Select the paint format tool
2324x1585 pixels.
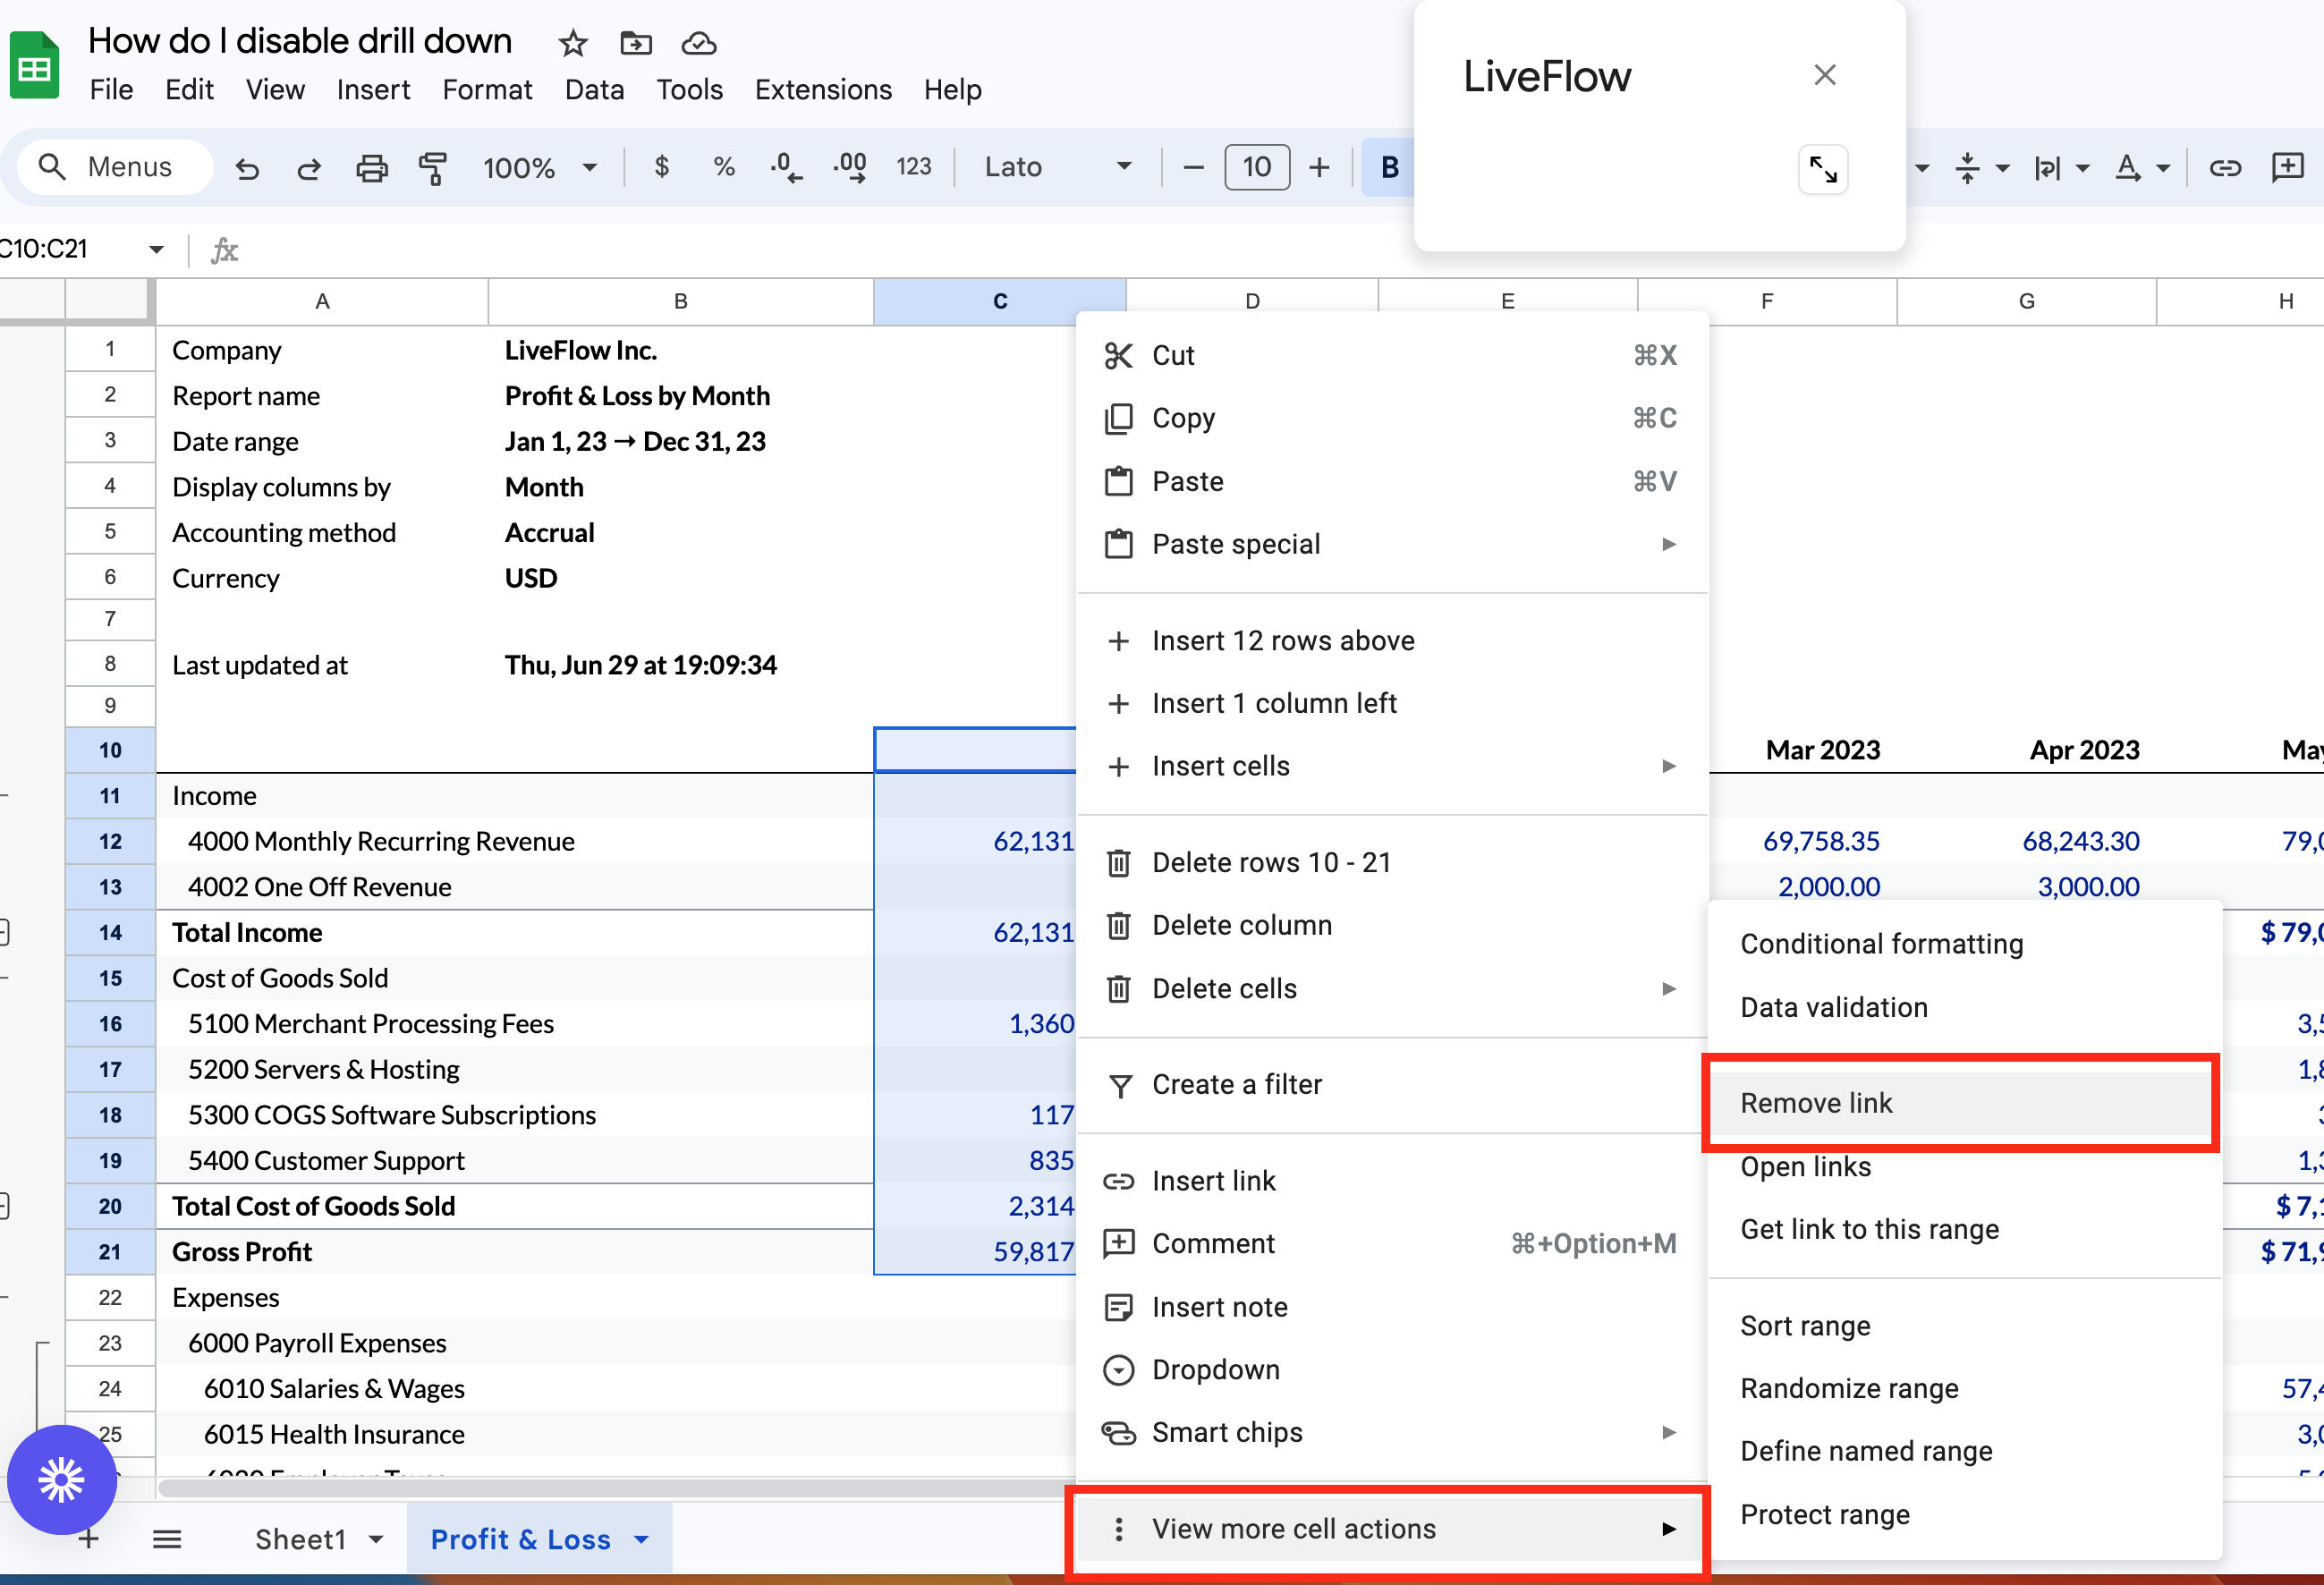pos(433,168)
